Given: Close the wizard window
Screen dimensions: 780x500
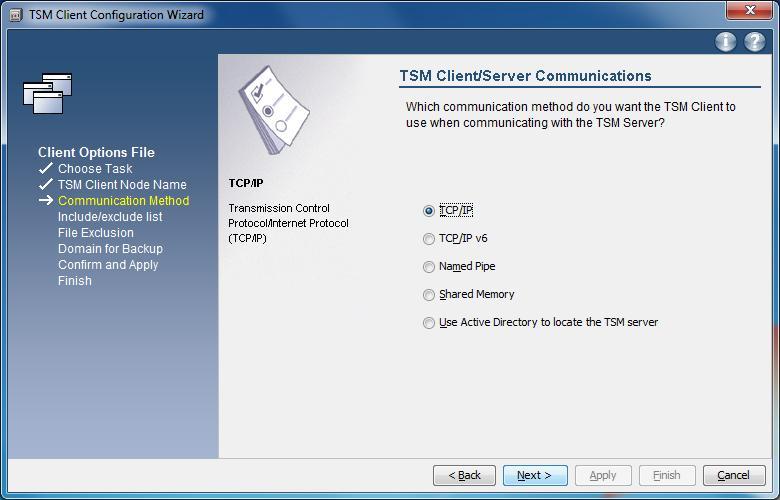Looking at the screenshot, I should [x=750, y=12].
